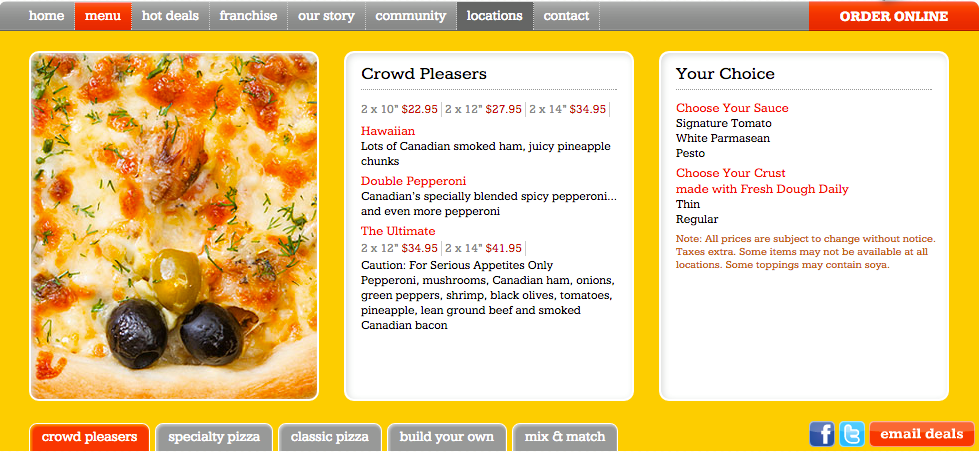Select the build your own tab
Screen dimensions: 979x452
pyautogui.click(x=446, y=437)
